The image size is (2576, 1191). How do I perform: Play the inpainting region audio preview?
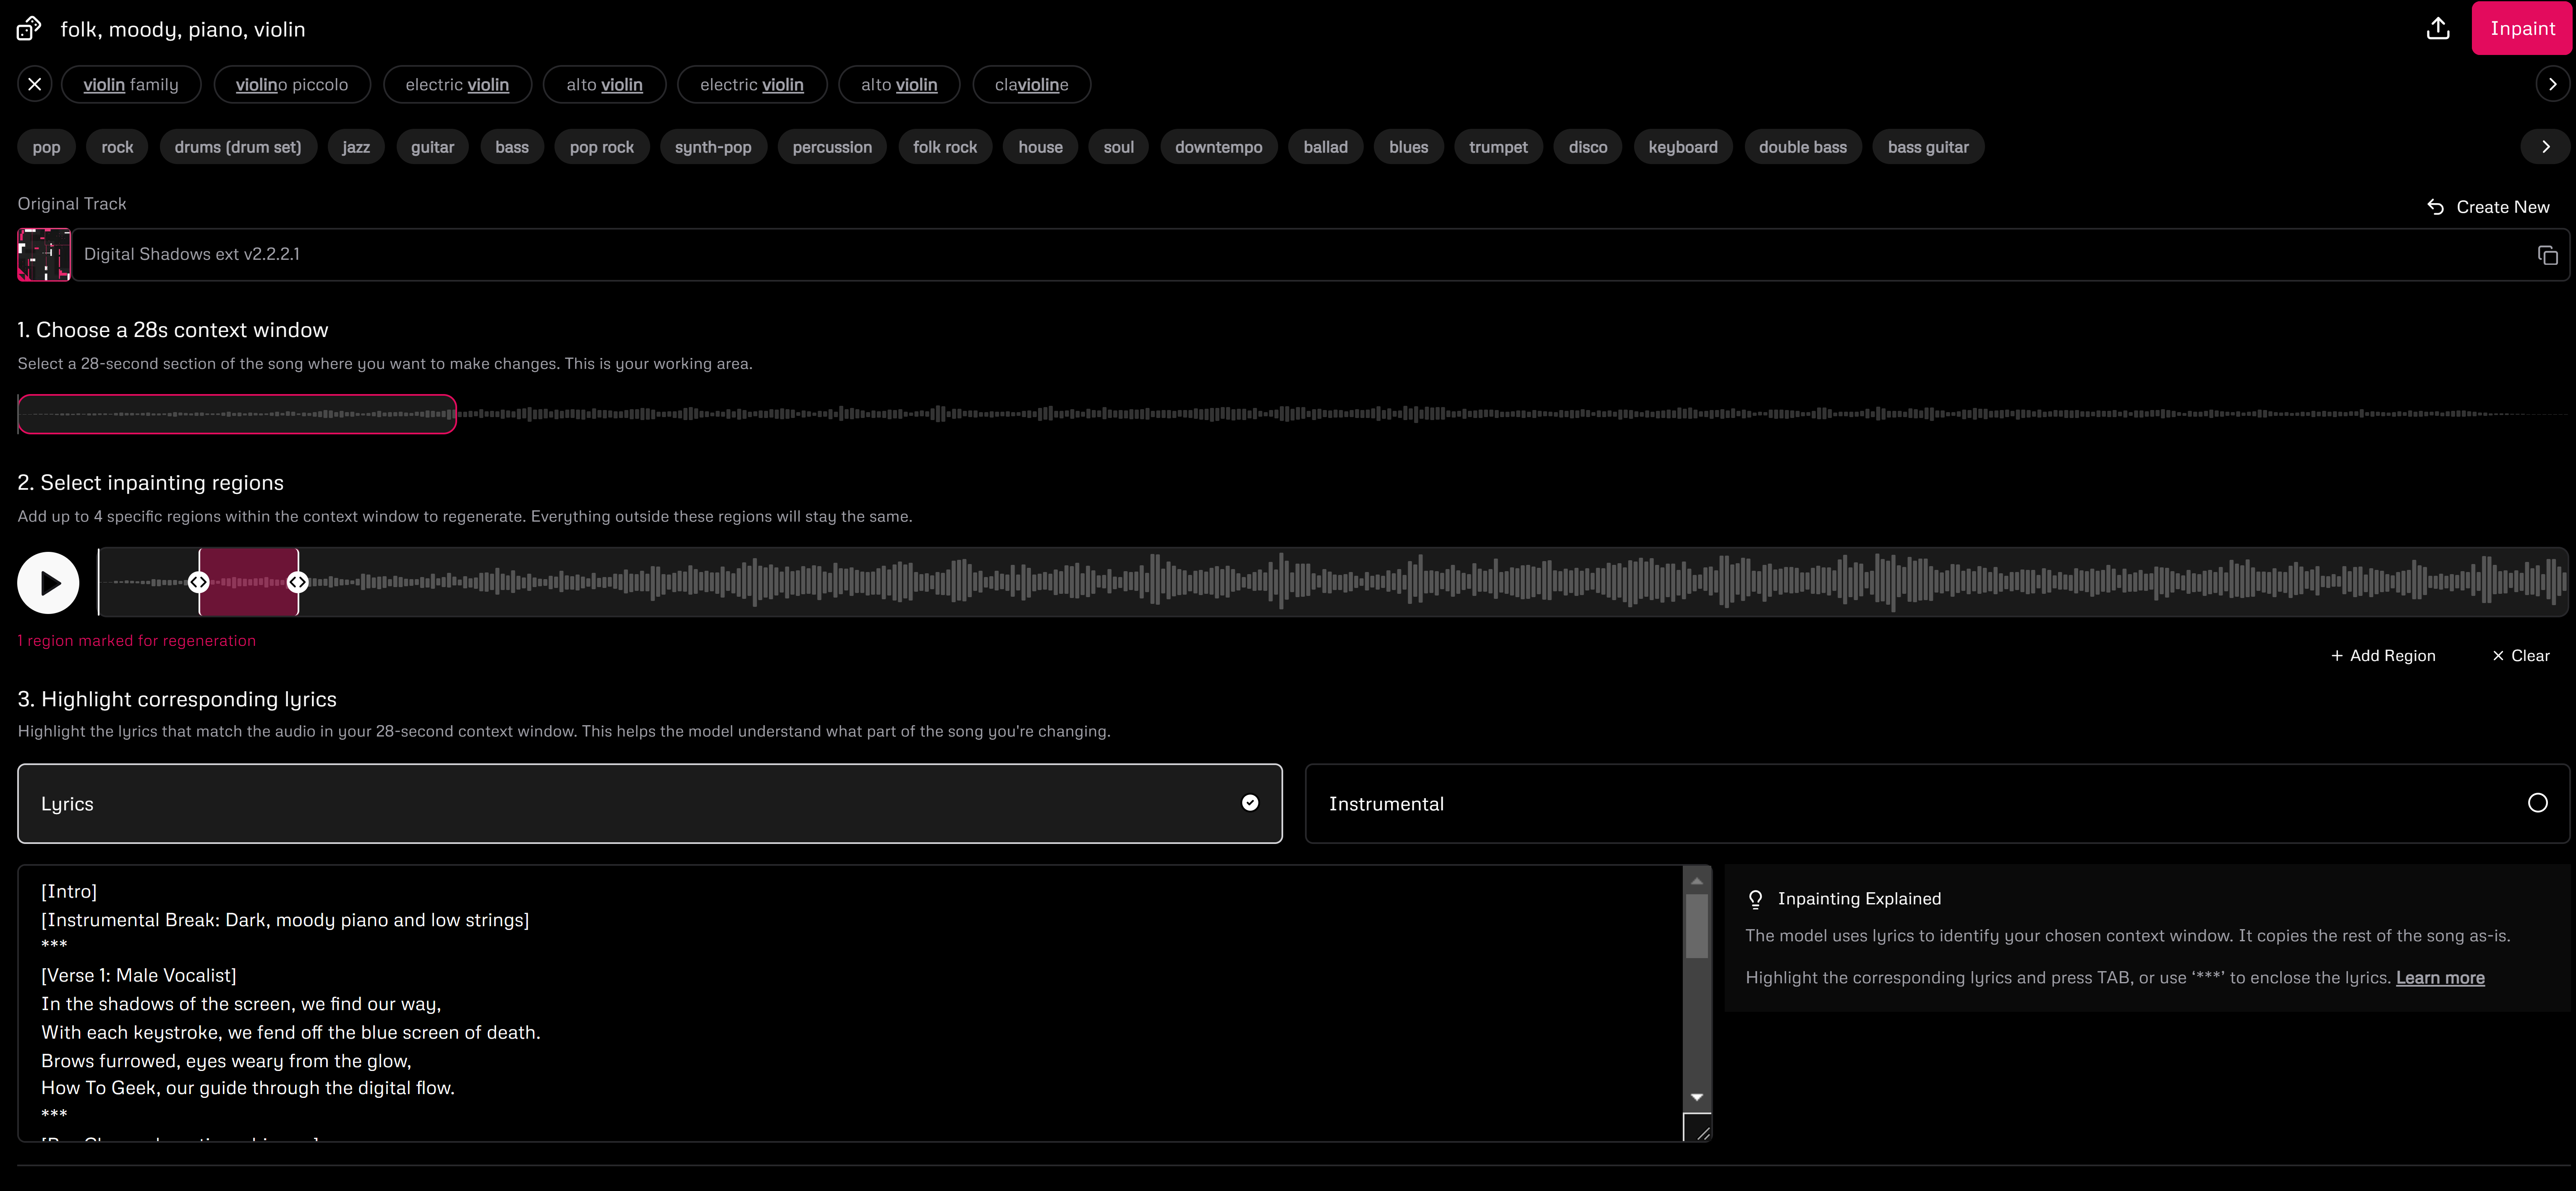pyautogui.click(x=48, y=582)
